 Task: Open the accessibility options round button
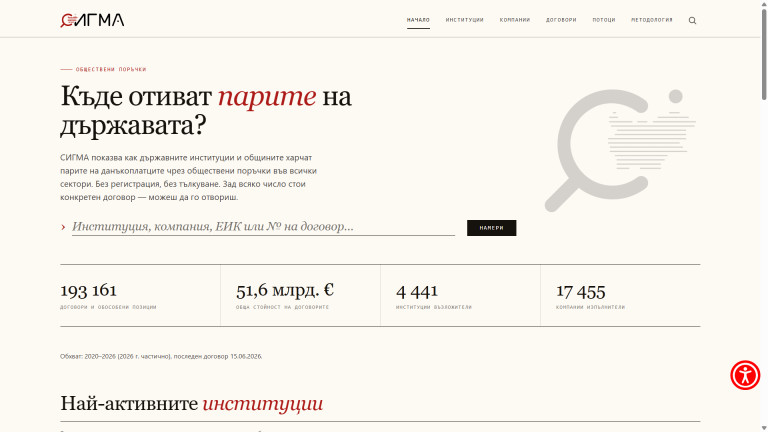point(745,375)
